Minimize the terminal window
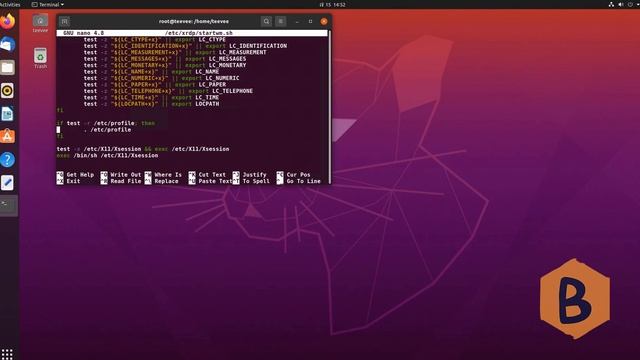Screen dimensions: 640x360 [x=297, y=21]
